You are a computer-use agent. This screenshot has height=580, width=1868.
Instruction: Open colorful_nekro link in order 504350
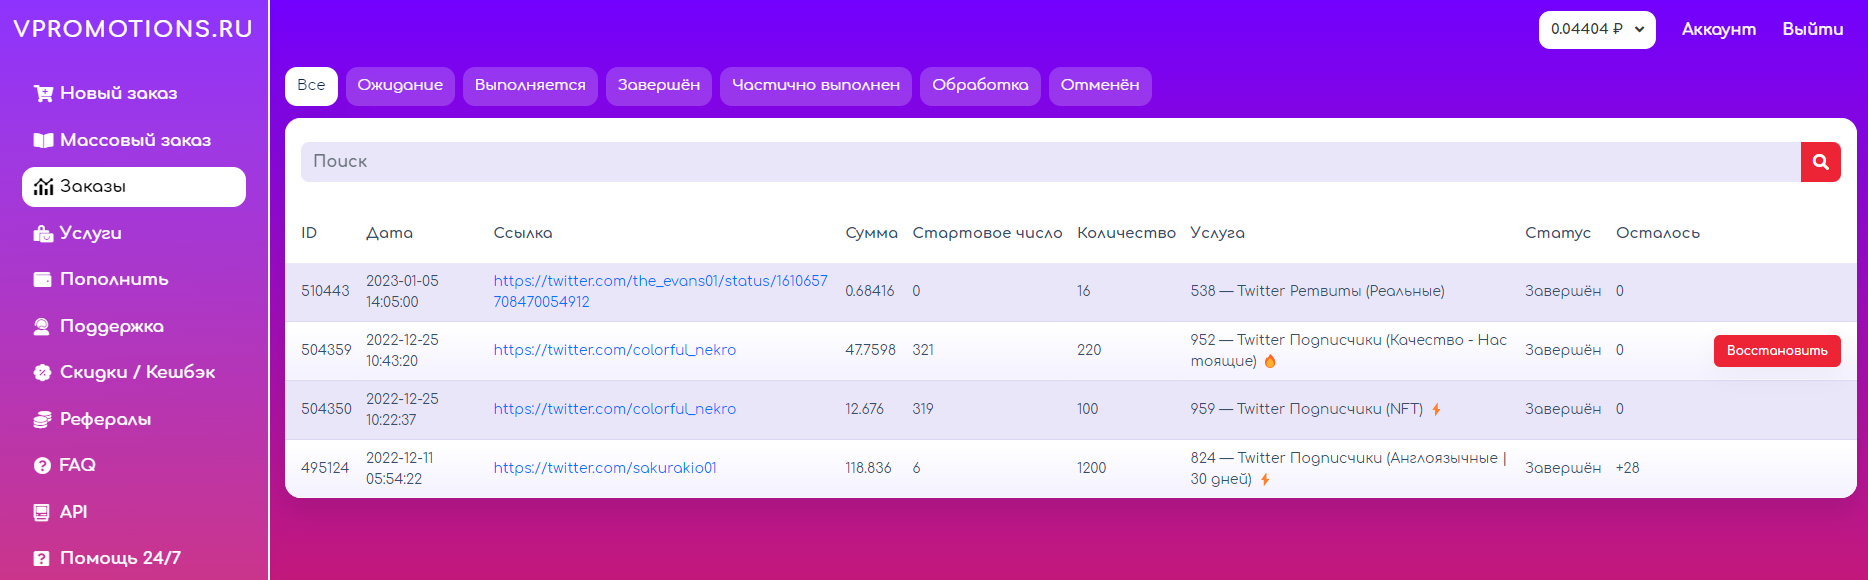point(614,409)
